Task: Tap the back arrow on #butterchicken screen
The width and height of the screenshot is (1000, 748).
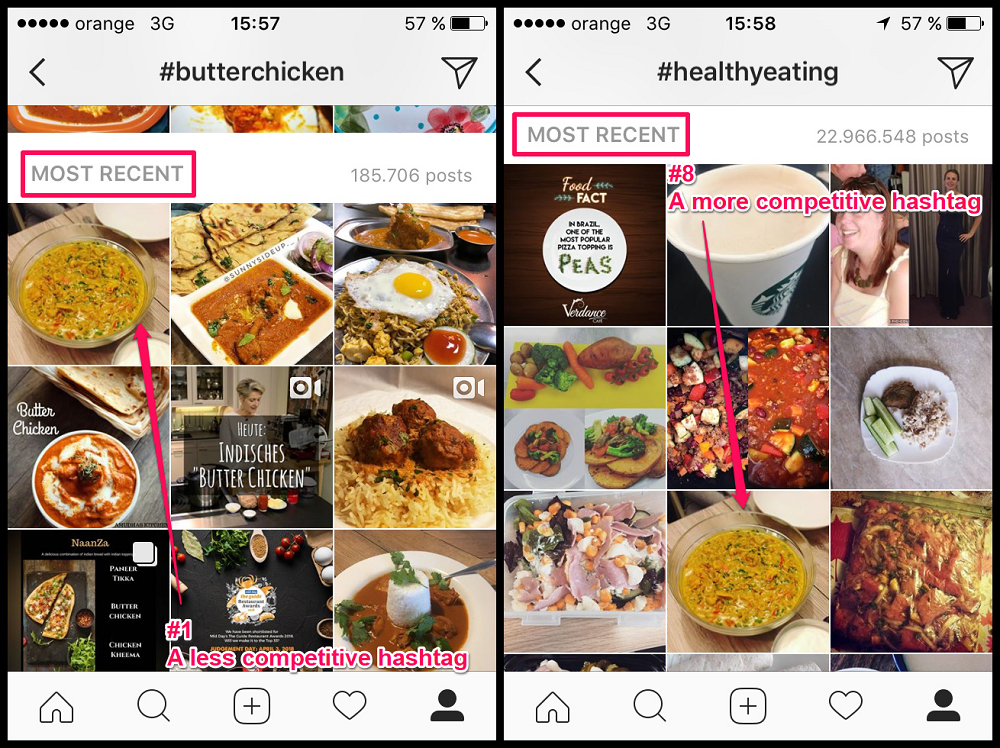Action: [x=38, y=72]
